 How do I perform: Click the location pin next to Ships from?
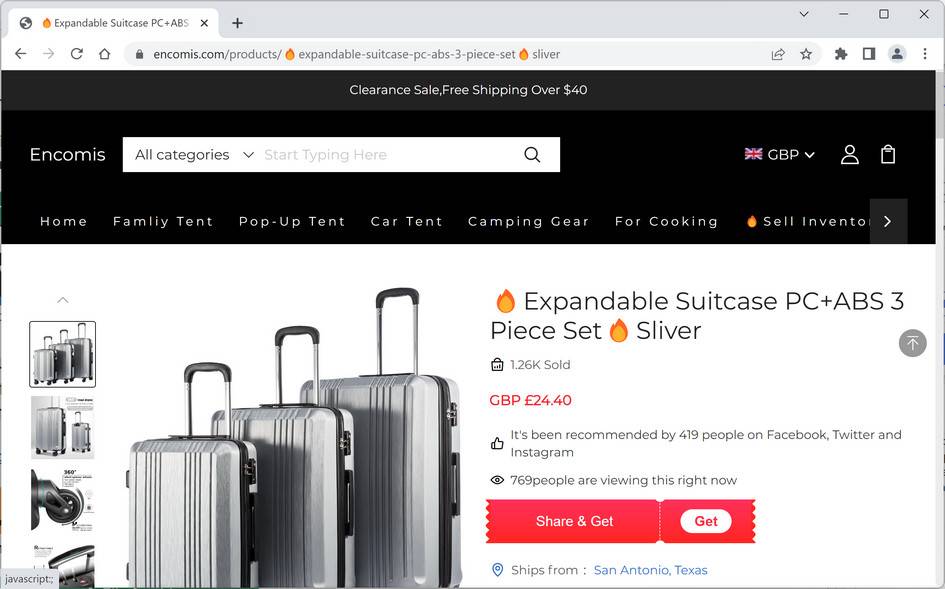click(497, 570)
